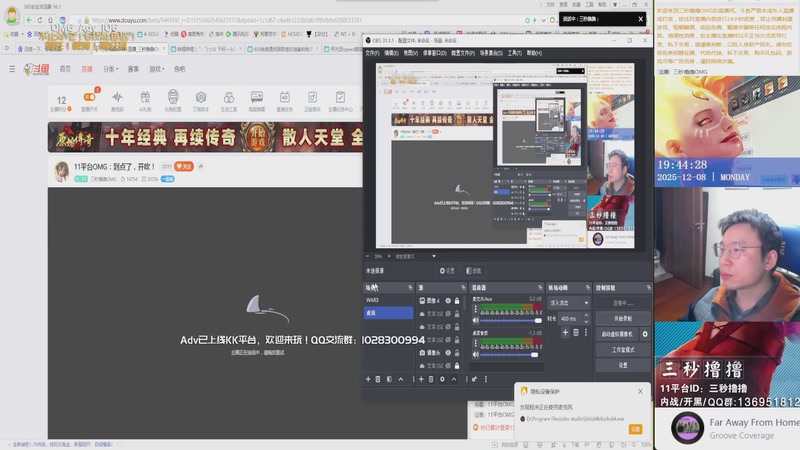
Task: Add a new scene with plus icon
Action: [368, 379]
